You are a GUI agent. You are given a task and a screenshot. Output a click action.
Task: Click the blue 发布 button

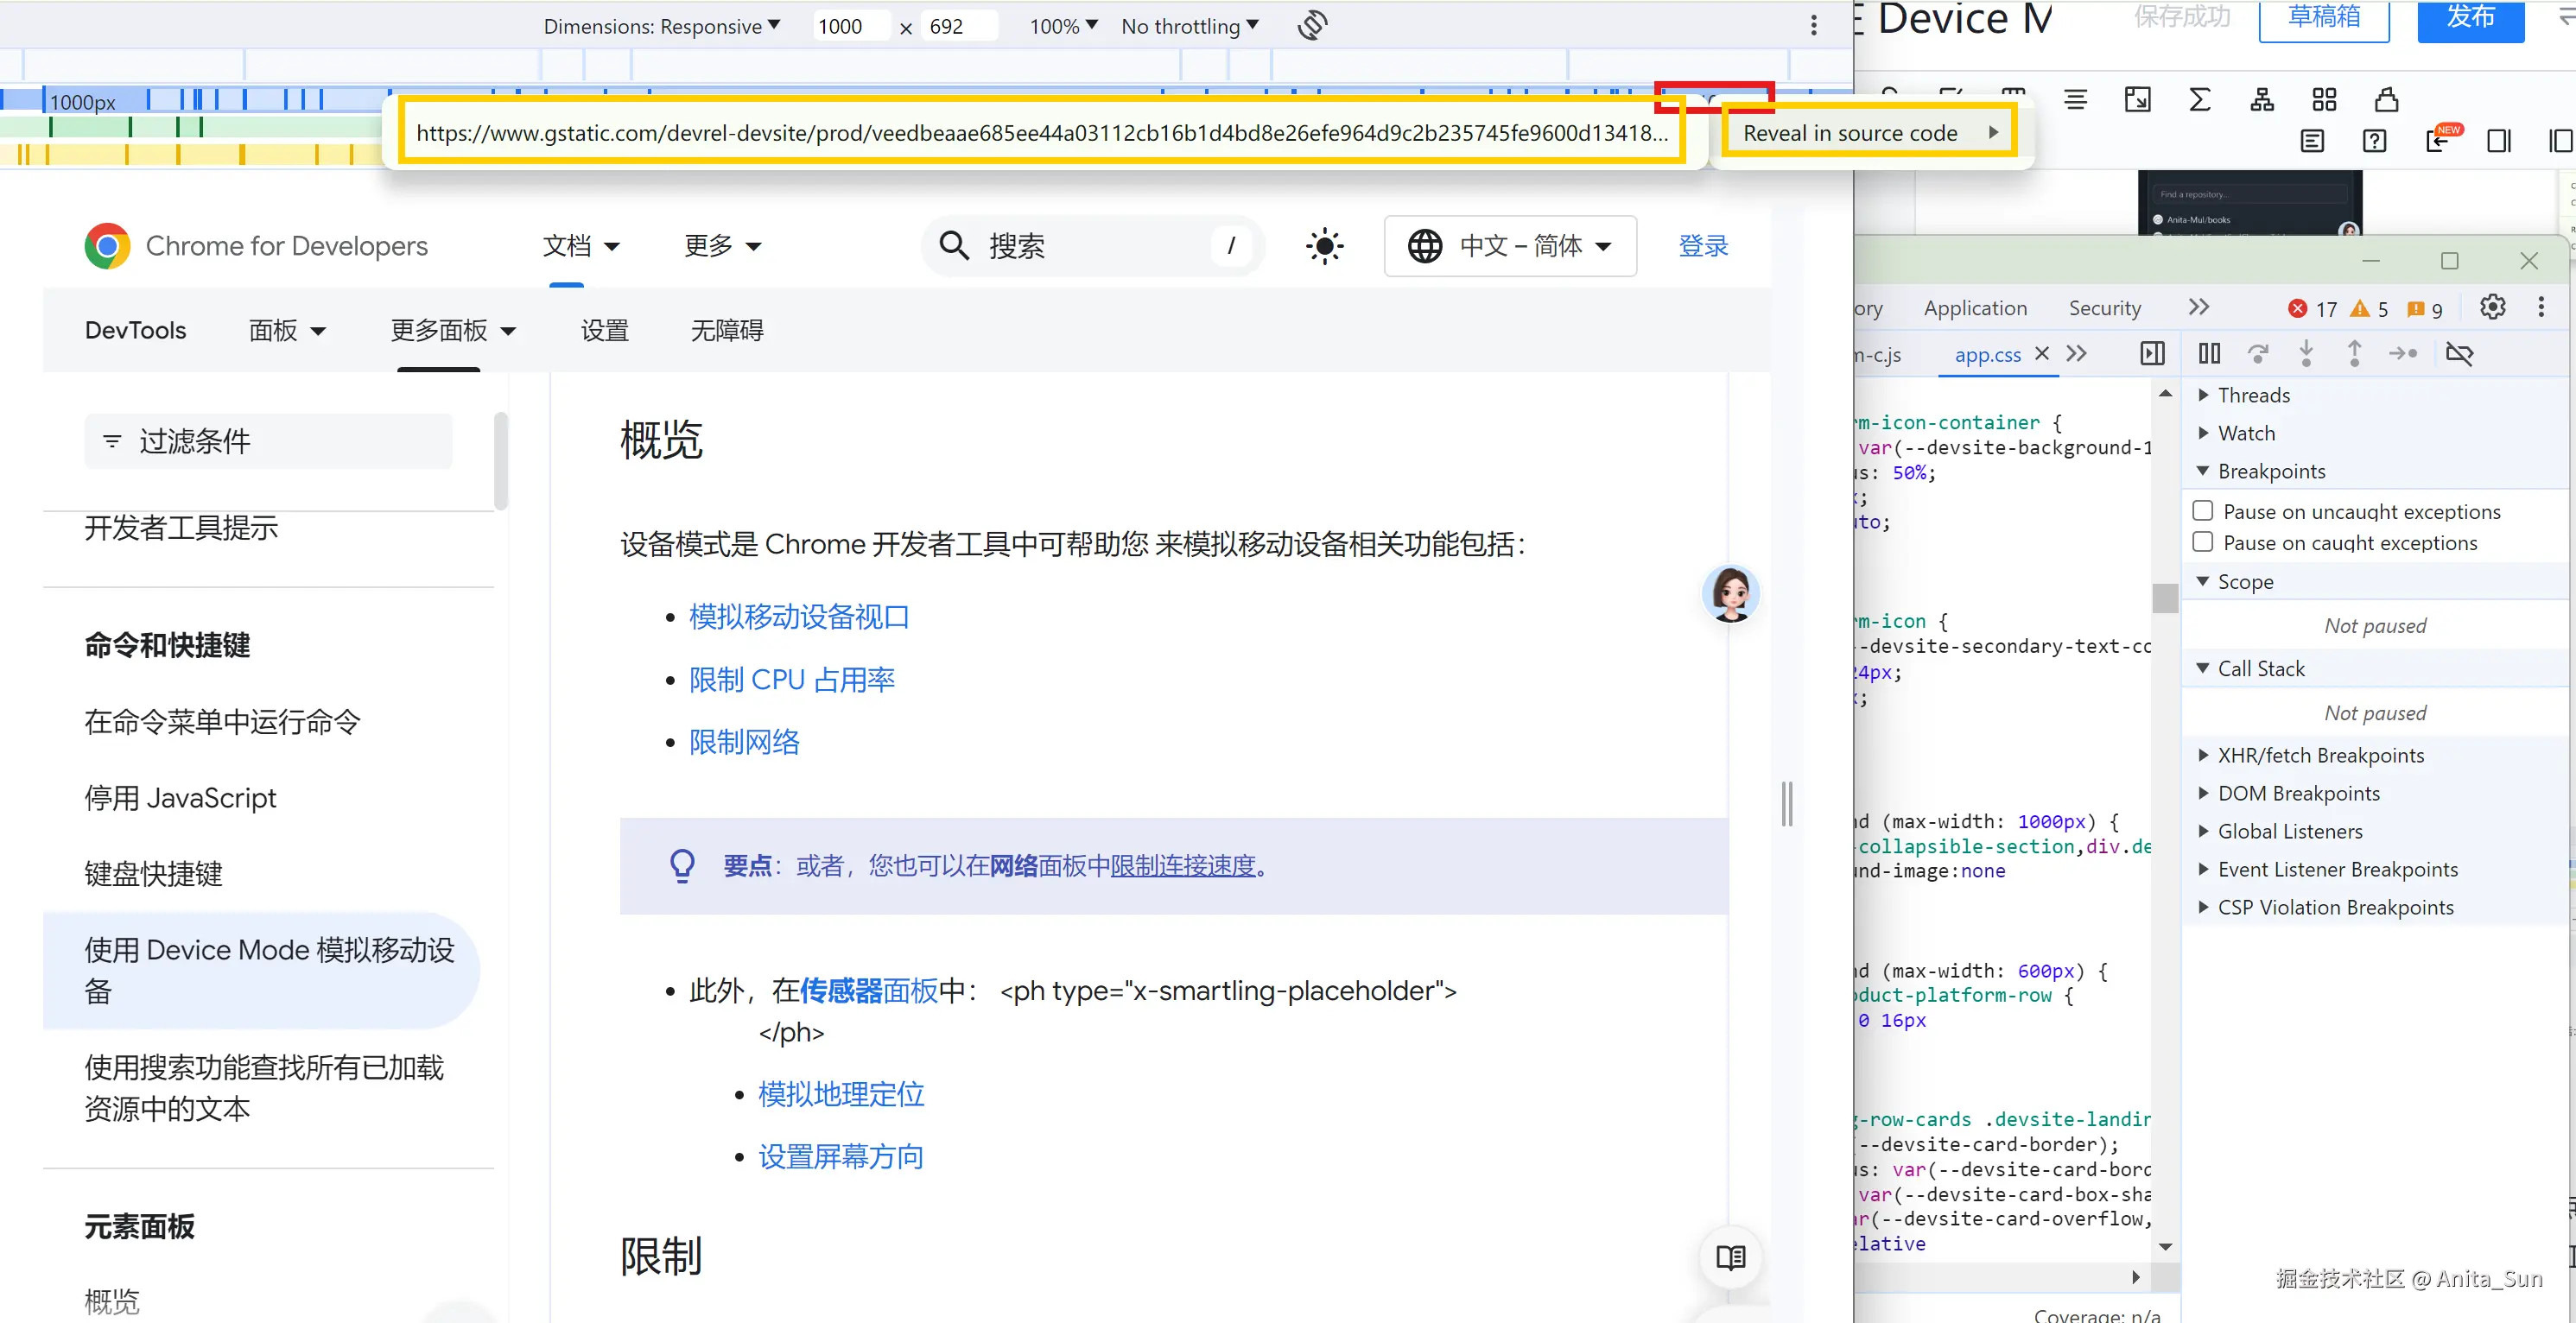(2470, 18)
